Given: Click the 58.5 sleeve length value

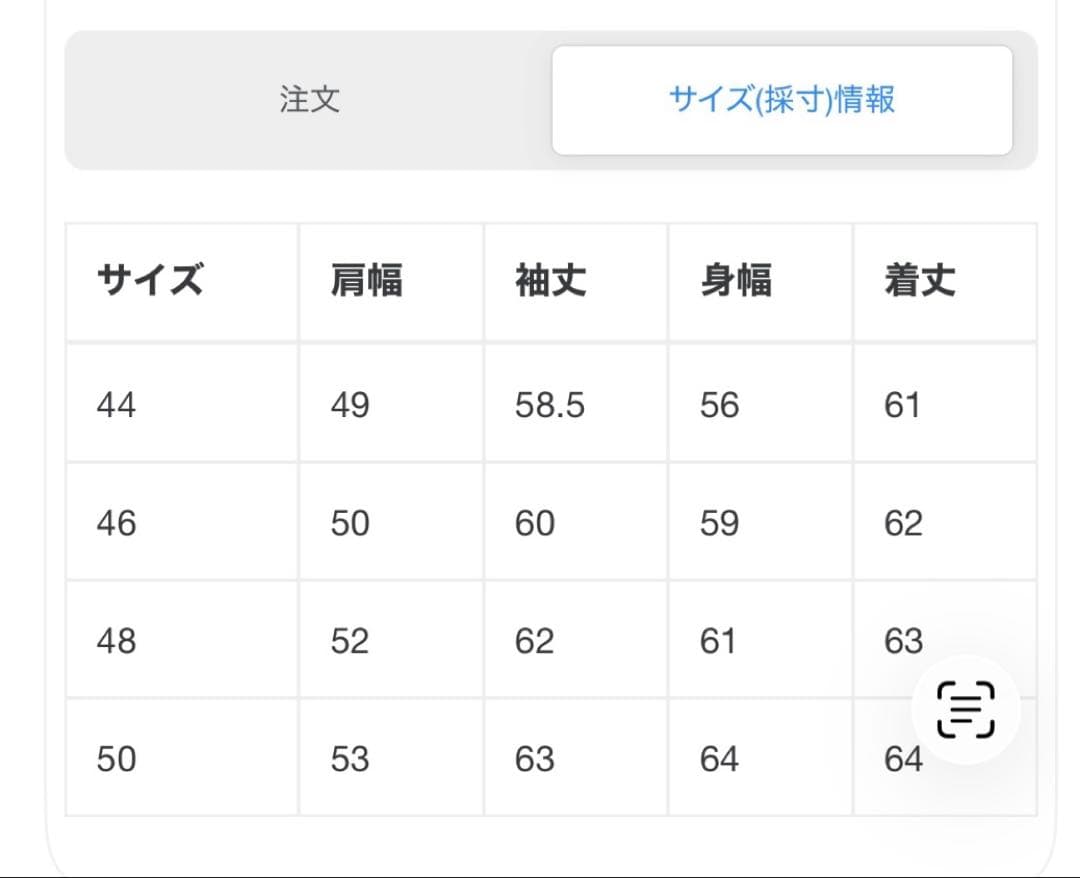Looking at the screenshot, I should click(x=550, y=405).
